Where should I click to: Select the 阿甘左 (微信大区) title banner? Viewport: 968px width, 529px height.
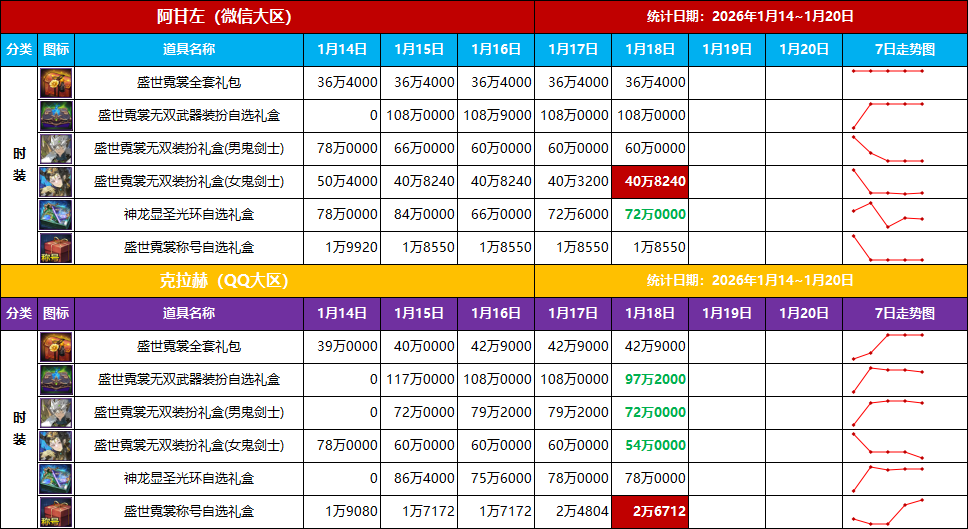[x=267, y=17]
